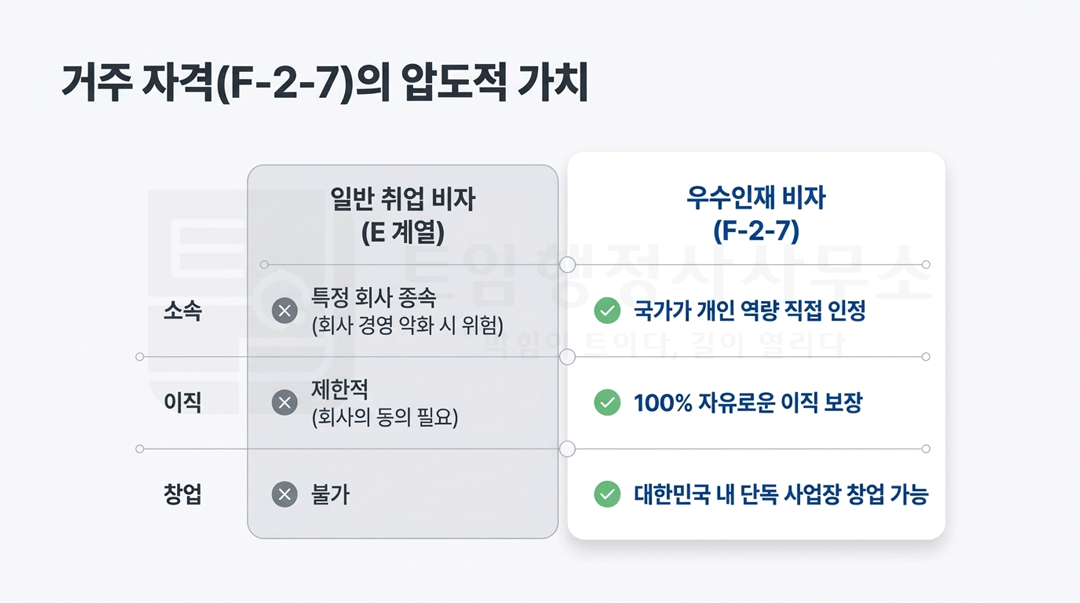Click the 100% 자유로운 이직 보장 text
This screenshot has width=1080, height=603.
point(747,403)
